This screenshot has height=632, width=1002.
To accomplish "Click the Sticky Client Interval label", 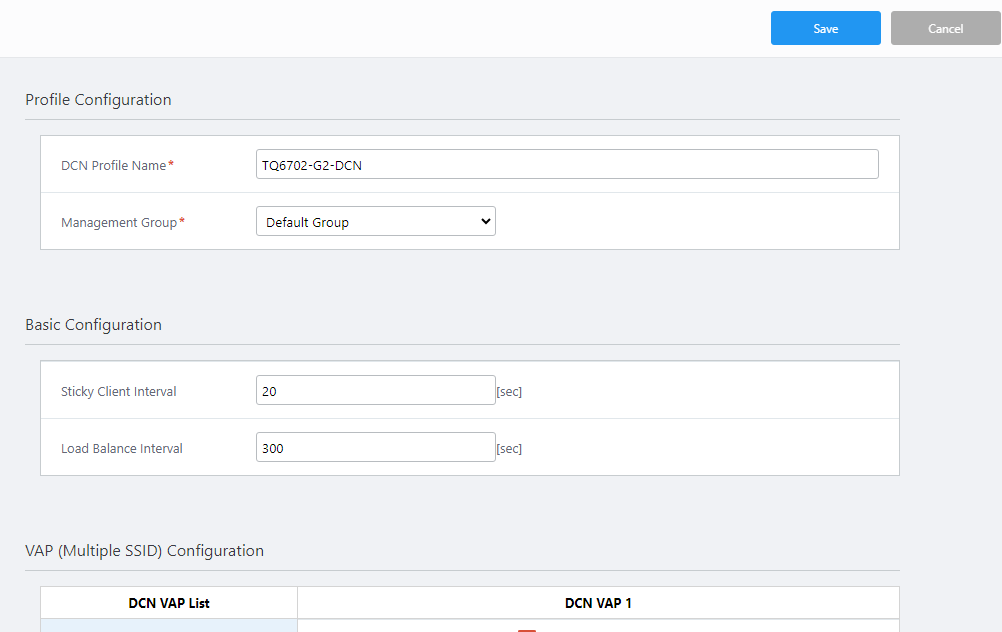I will click(118, 392).
